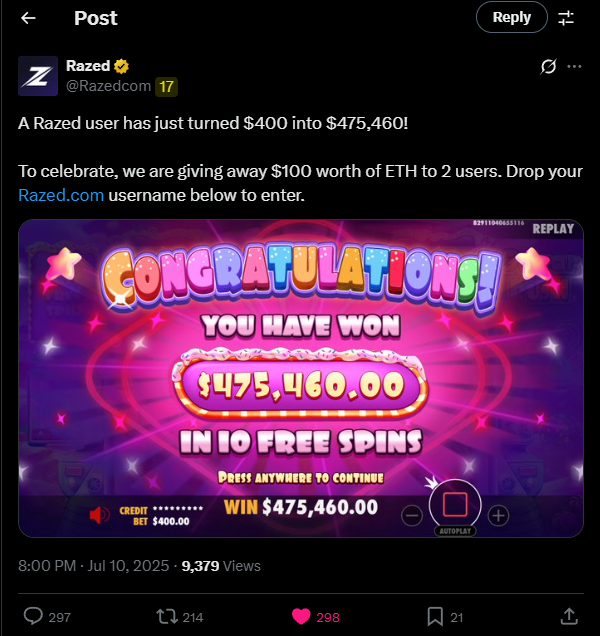Click the 9,379 Views count
Image resolution: width=600 pixels, height=636 pixels.
[x=221, y=566]
